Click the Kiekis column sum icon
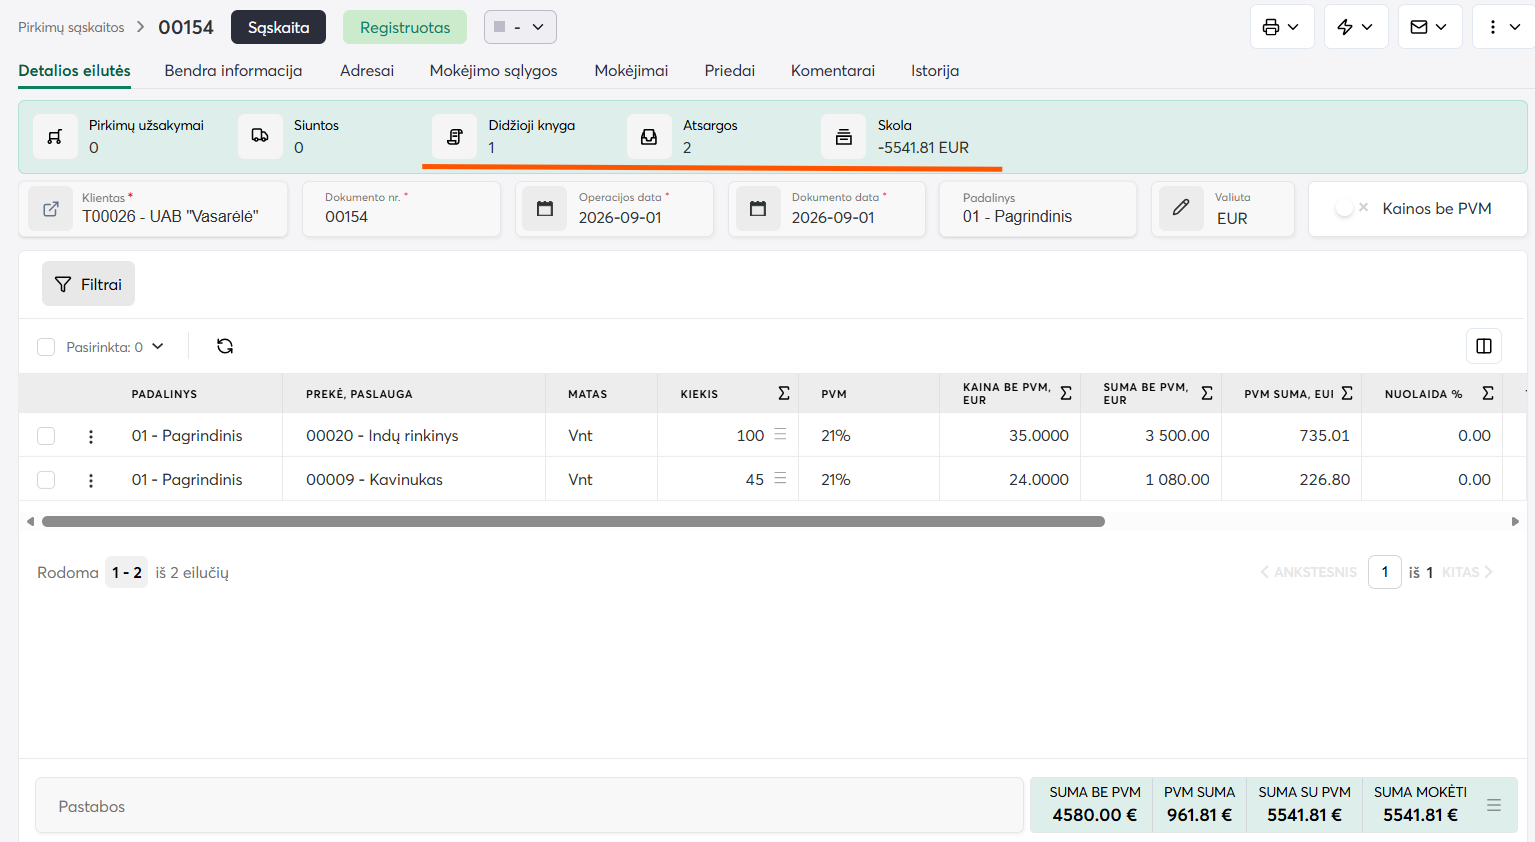 click(x=784, y=393)
